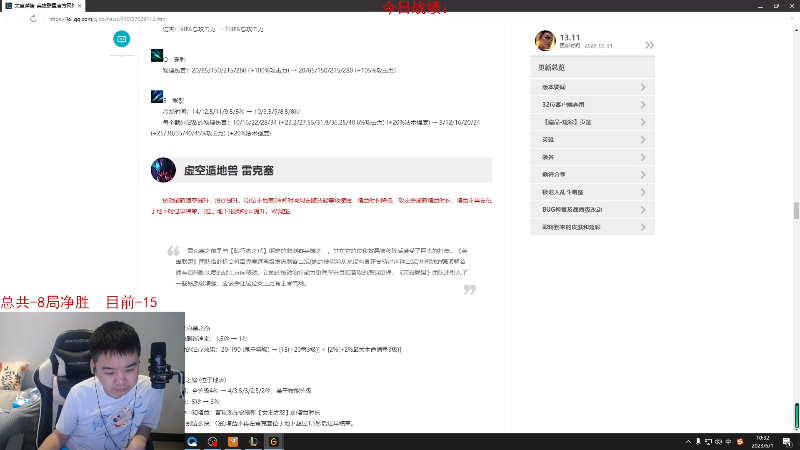Viewport: 800px width, 450px height.
Task: Close the article tab with its X
Action: click(x=80, y=6)
